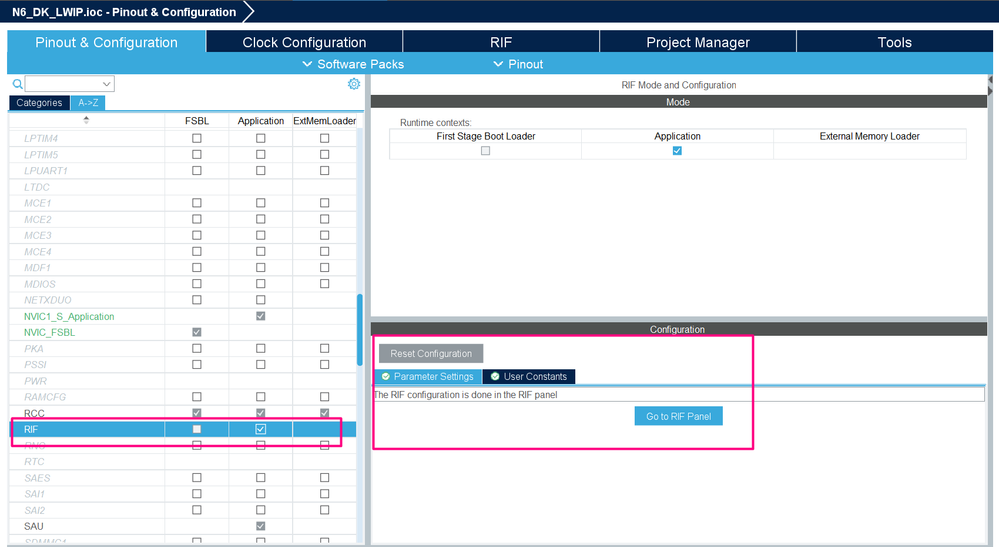Screen dimensions: 999x547
Task: Check the PKA ExtMemLoader checkbox
Action: 325,348
